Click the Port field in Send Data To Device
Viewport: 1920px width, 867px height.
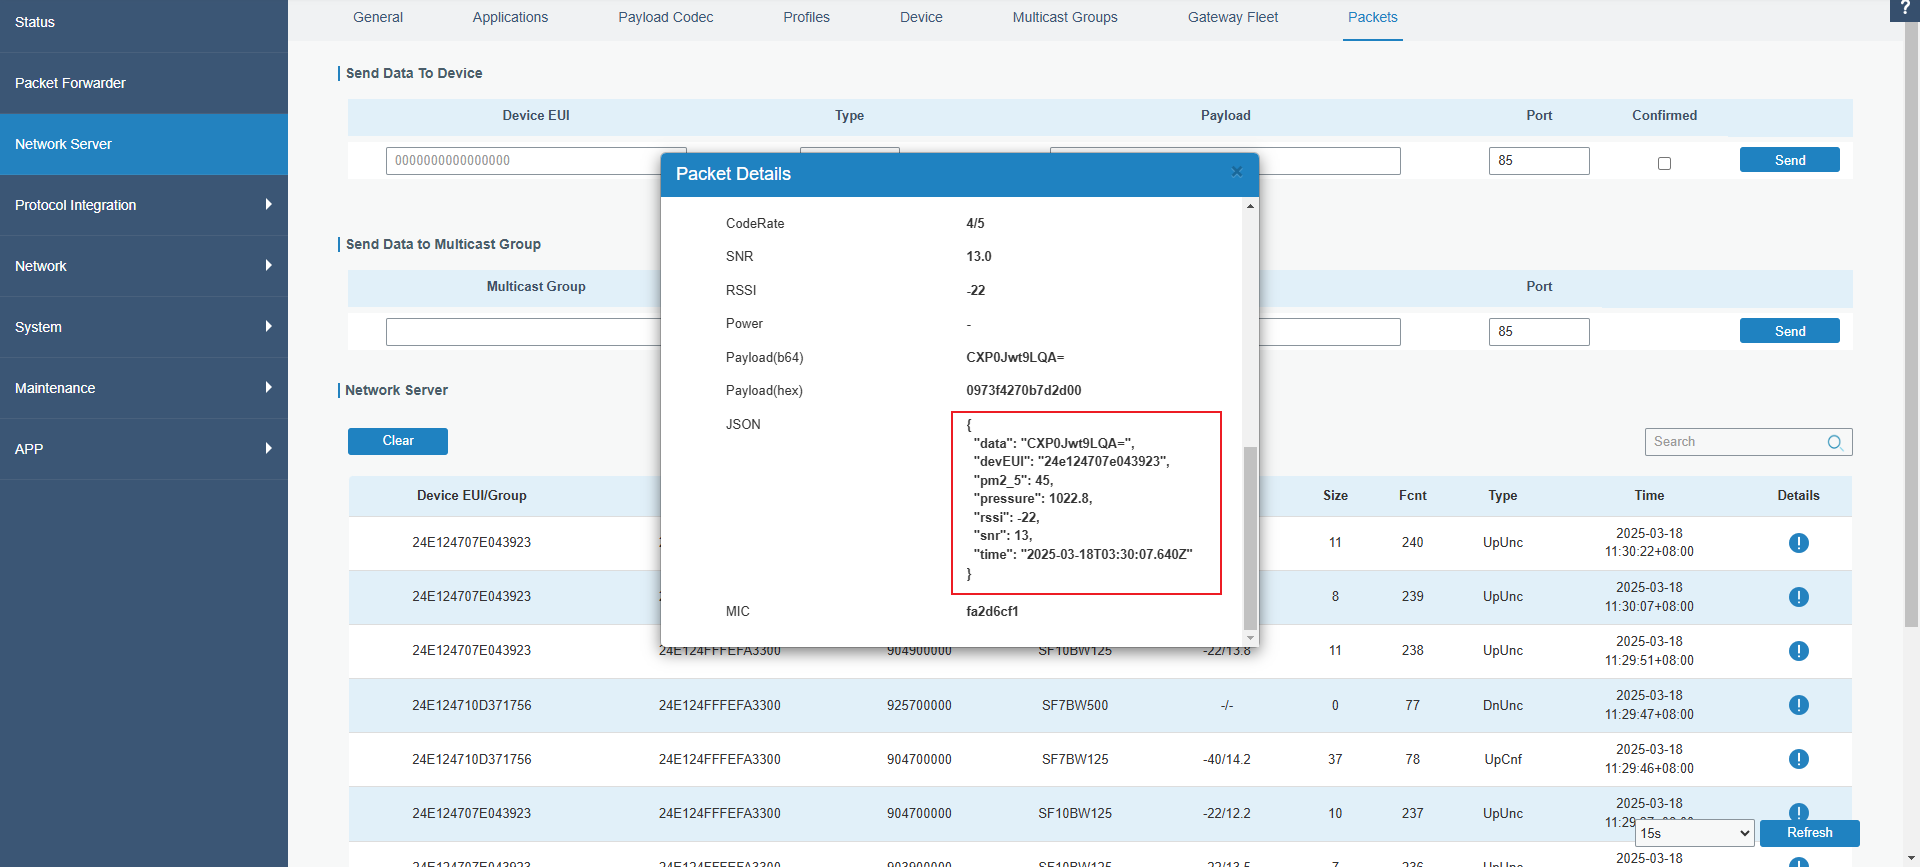1539,161
